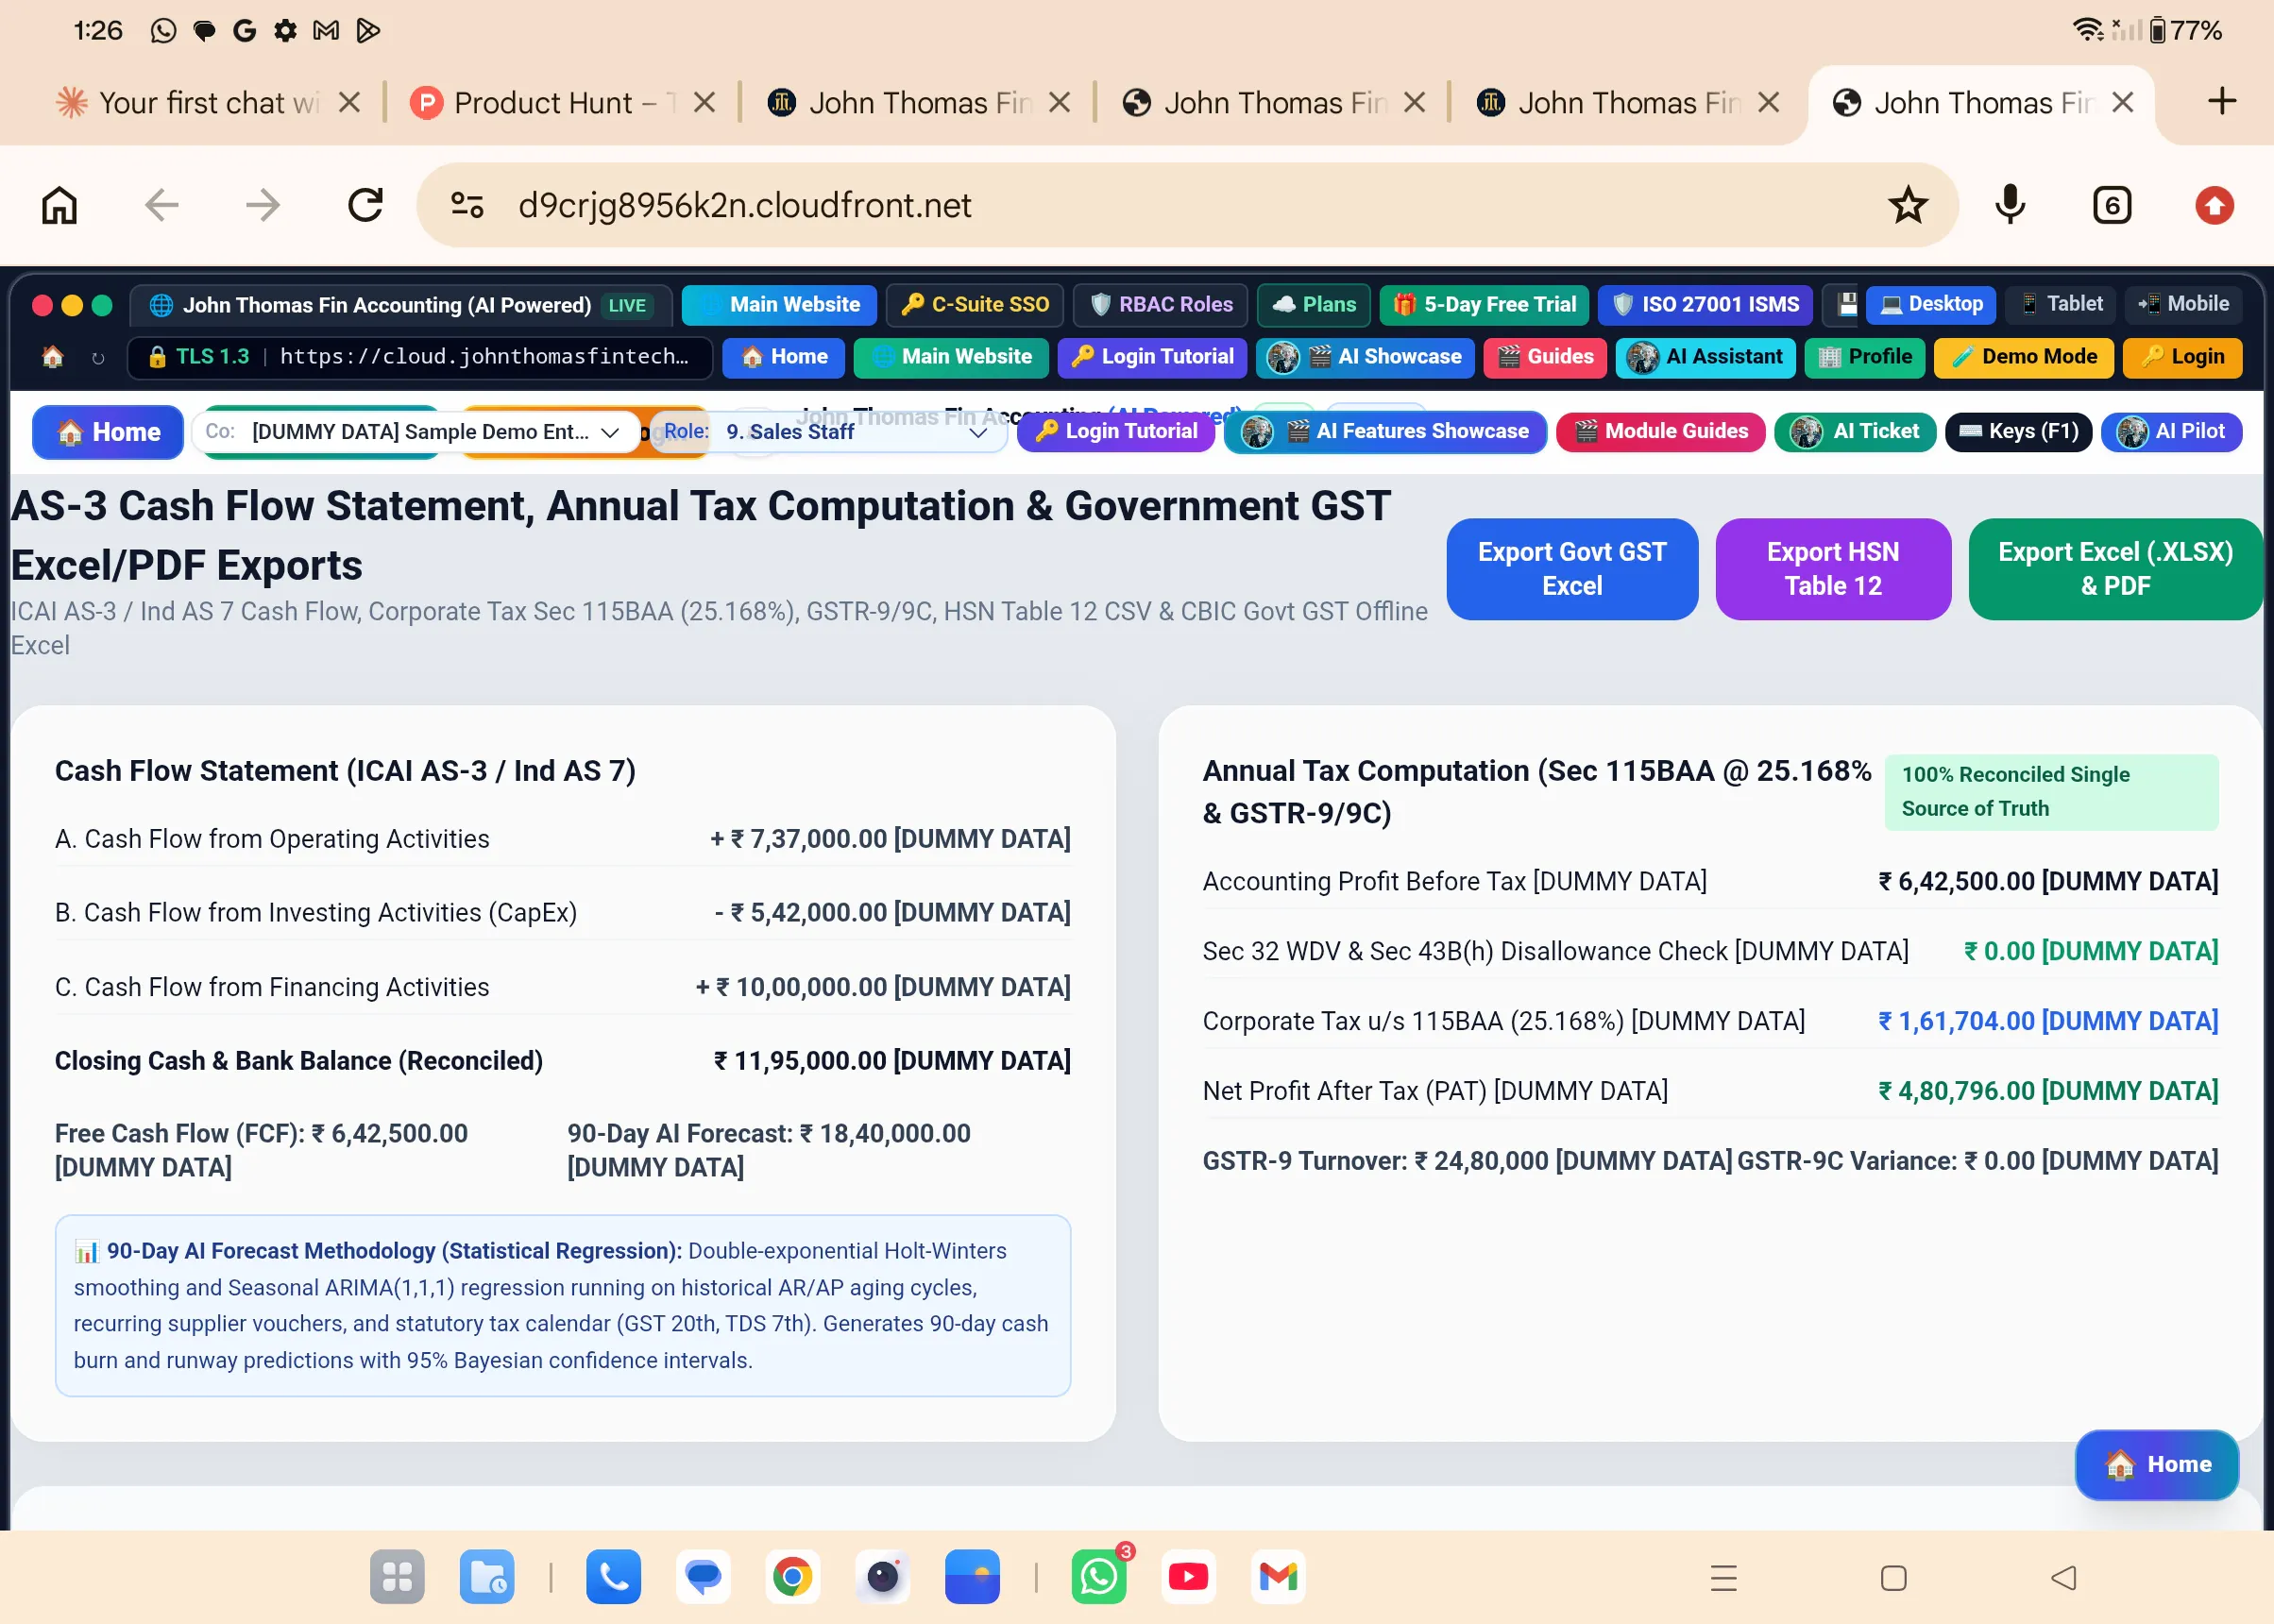This screenshot has width=2274, height=1624.
Task: Go back with the browser back arrow
Action: [161, 206]
